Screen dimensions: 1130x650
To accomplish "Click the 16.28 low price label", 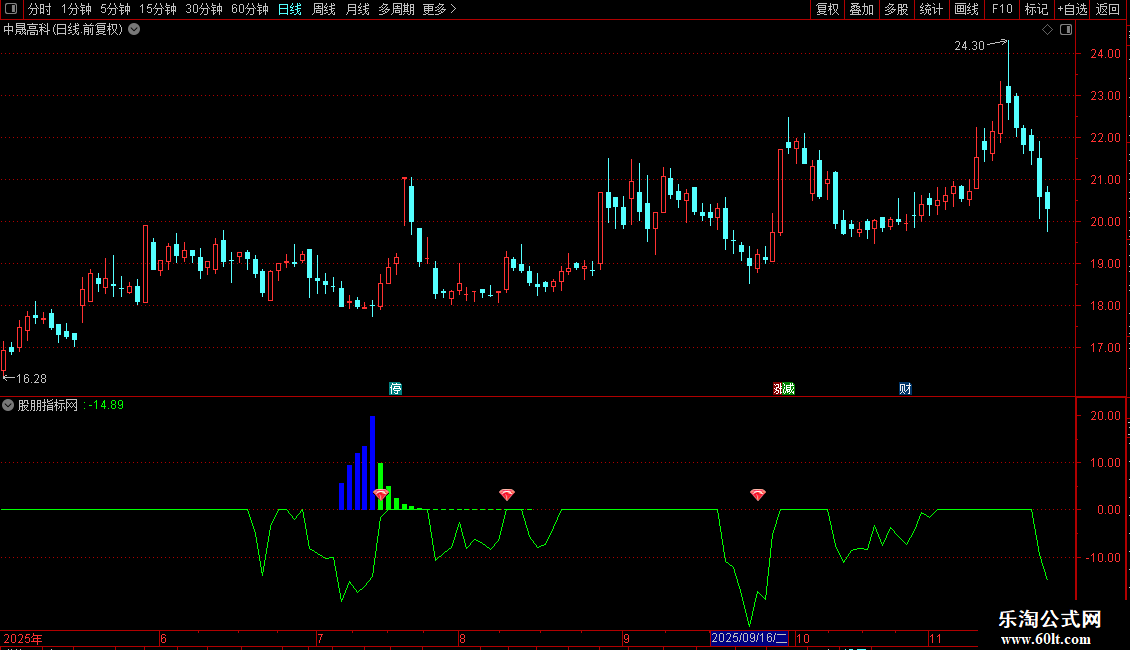I will (x=31, y=378).
